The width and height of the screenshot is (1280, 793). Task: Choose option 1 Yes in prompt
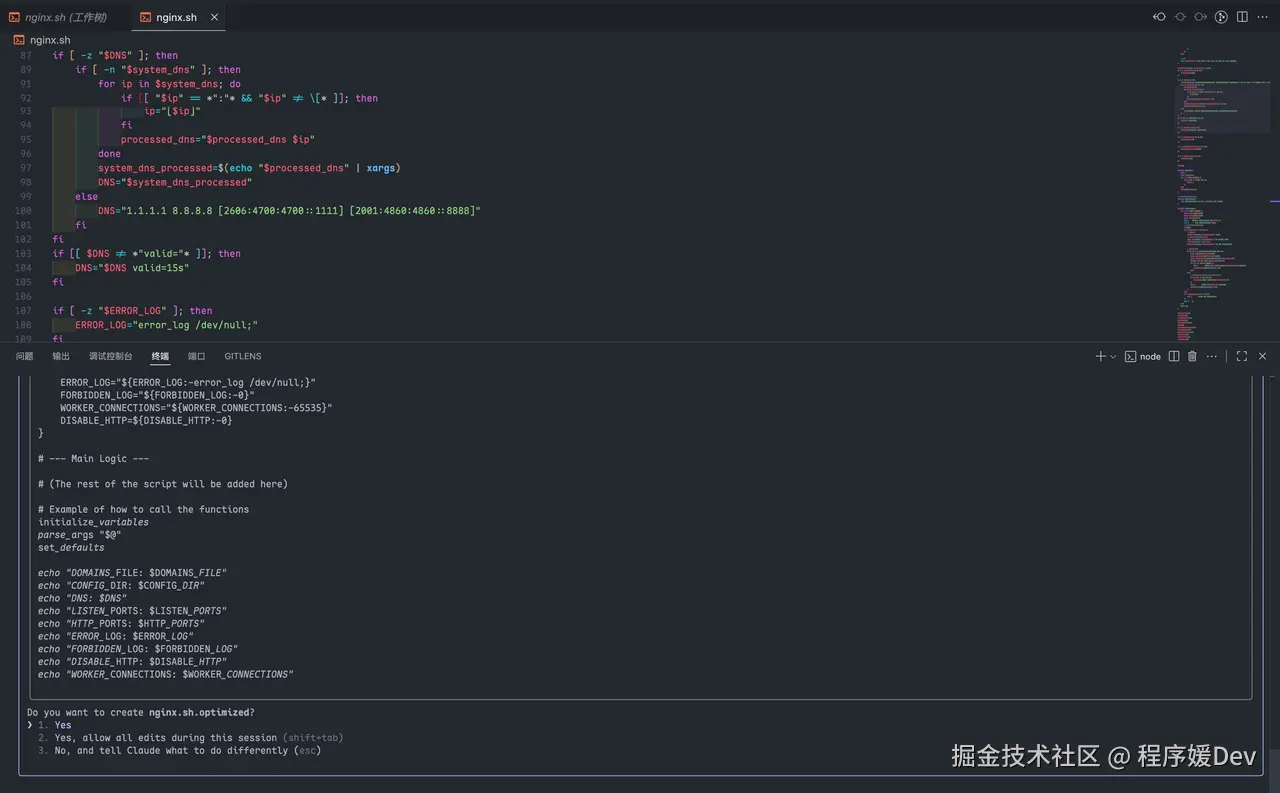coord(63,725)
